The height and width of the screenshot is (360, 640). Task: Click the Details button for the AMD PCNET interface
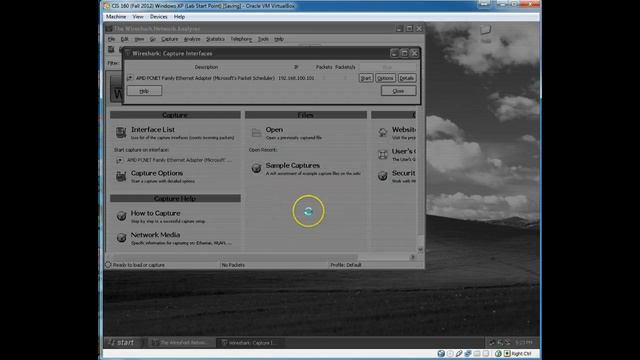(x=407, y=78)
